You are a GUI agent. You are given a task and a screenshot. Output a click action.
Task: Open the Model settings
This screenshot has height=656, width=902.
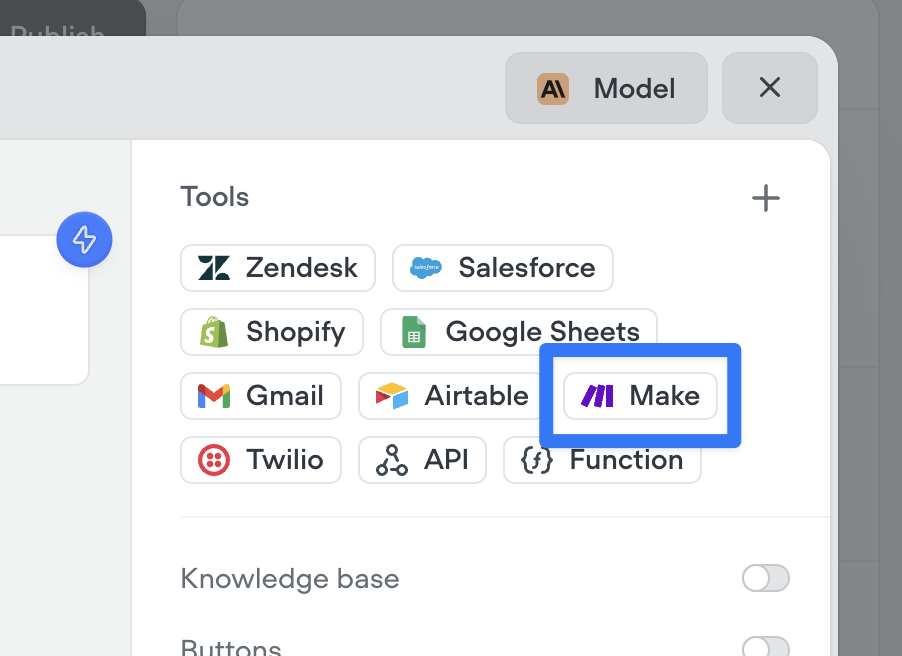(605, 88)
